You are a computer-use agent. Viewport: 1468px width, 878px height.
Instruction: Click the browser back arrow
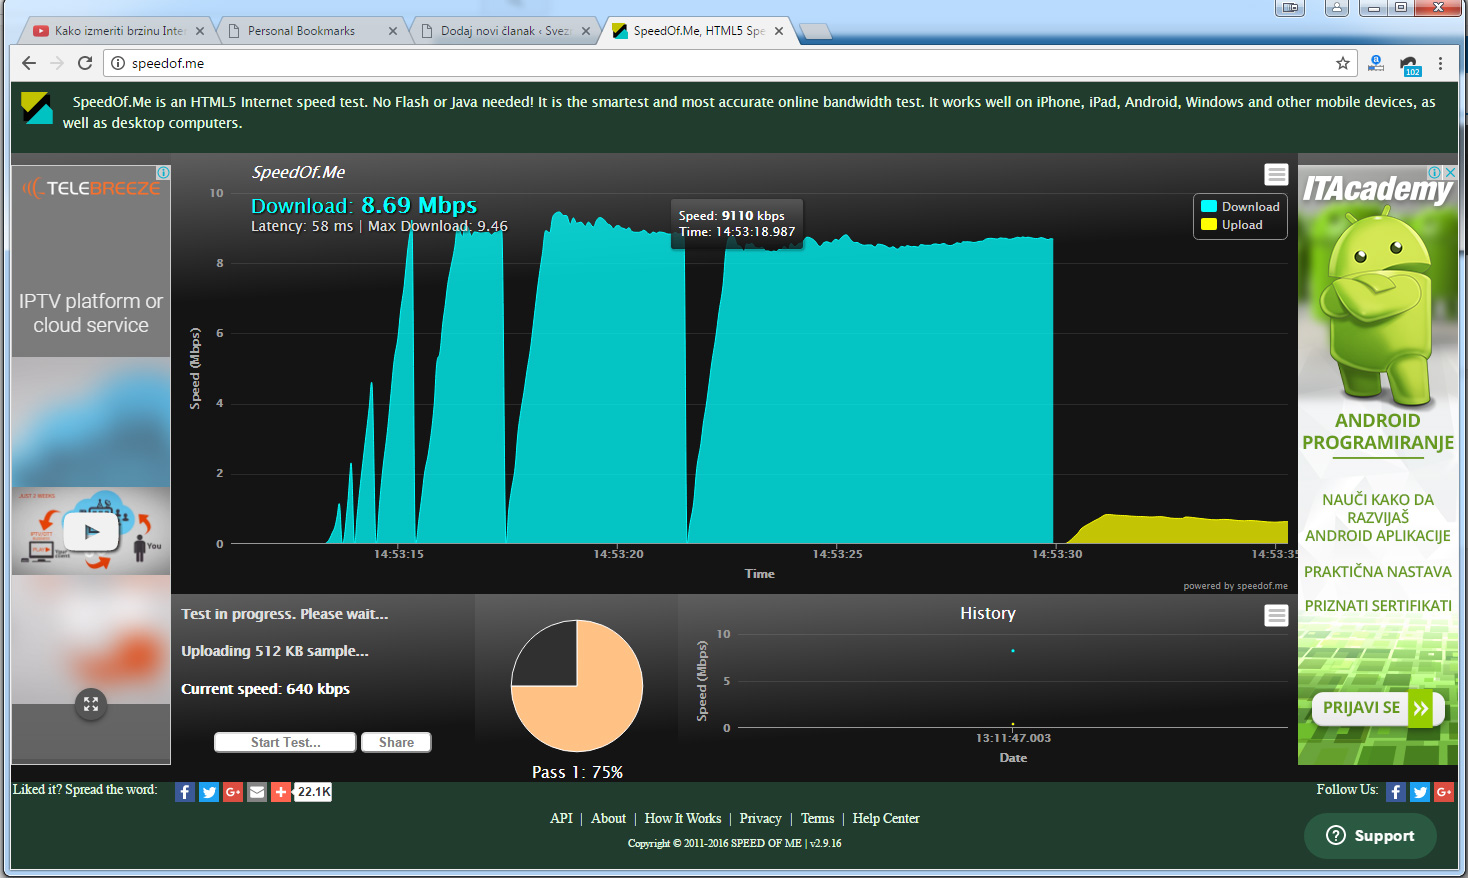pyautogui.click(x=29, y=63)
